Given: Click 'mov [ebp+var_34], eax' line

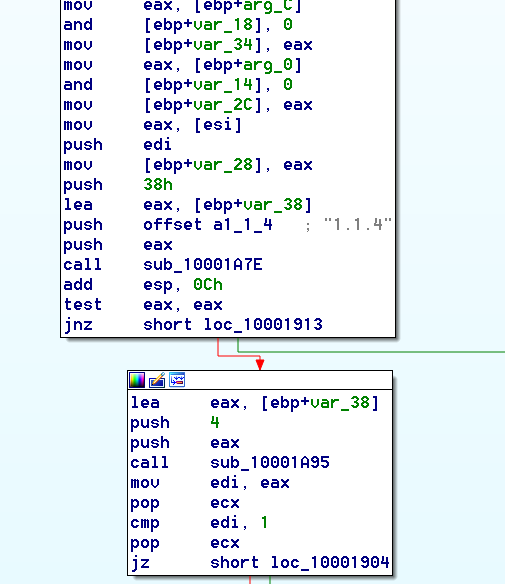Looking at the screenshot, I should (188, 45).
